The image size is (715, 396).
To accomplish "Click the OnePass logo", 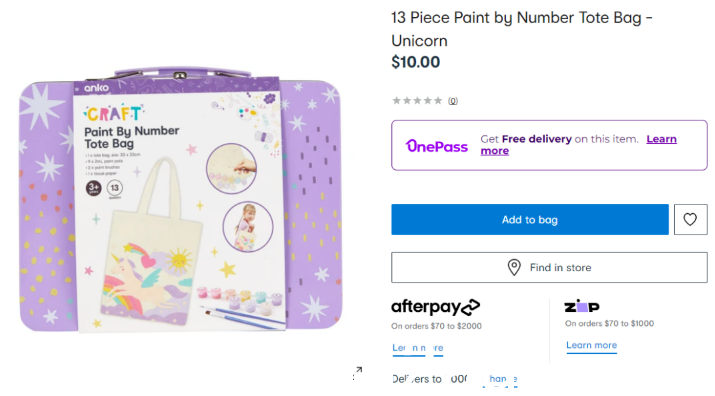I will [x=437, y=146].
